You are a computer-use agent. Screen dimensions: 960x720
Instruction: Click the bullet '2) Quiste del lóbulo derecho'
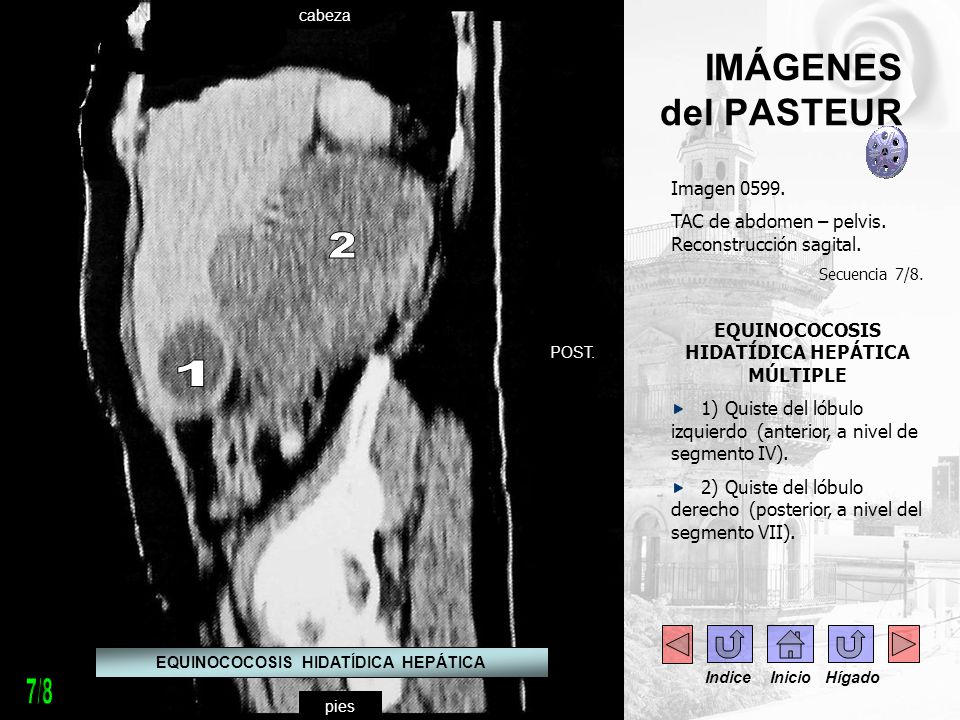(x=796, y=510)
